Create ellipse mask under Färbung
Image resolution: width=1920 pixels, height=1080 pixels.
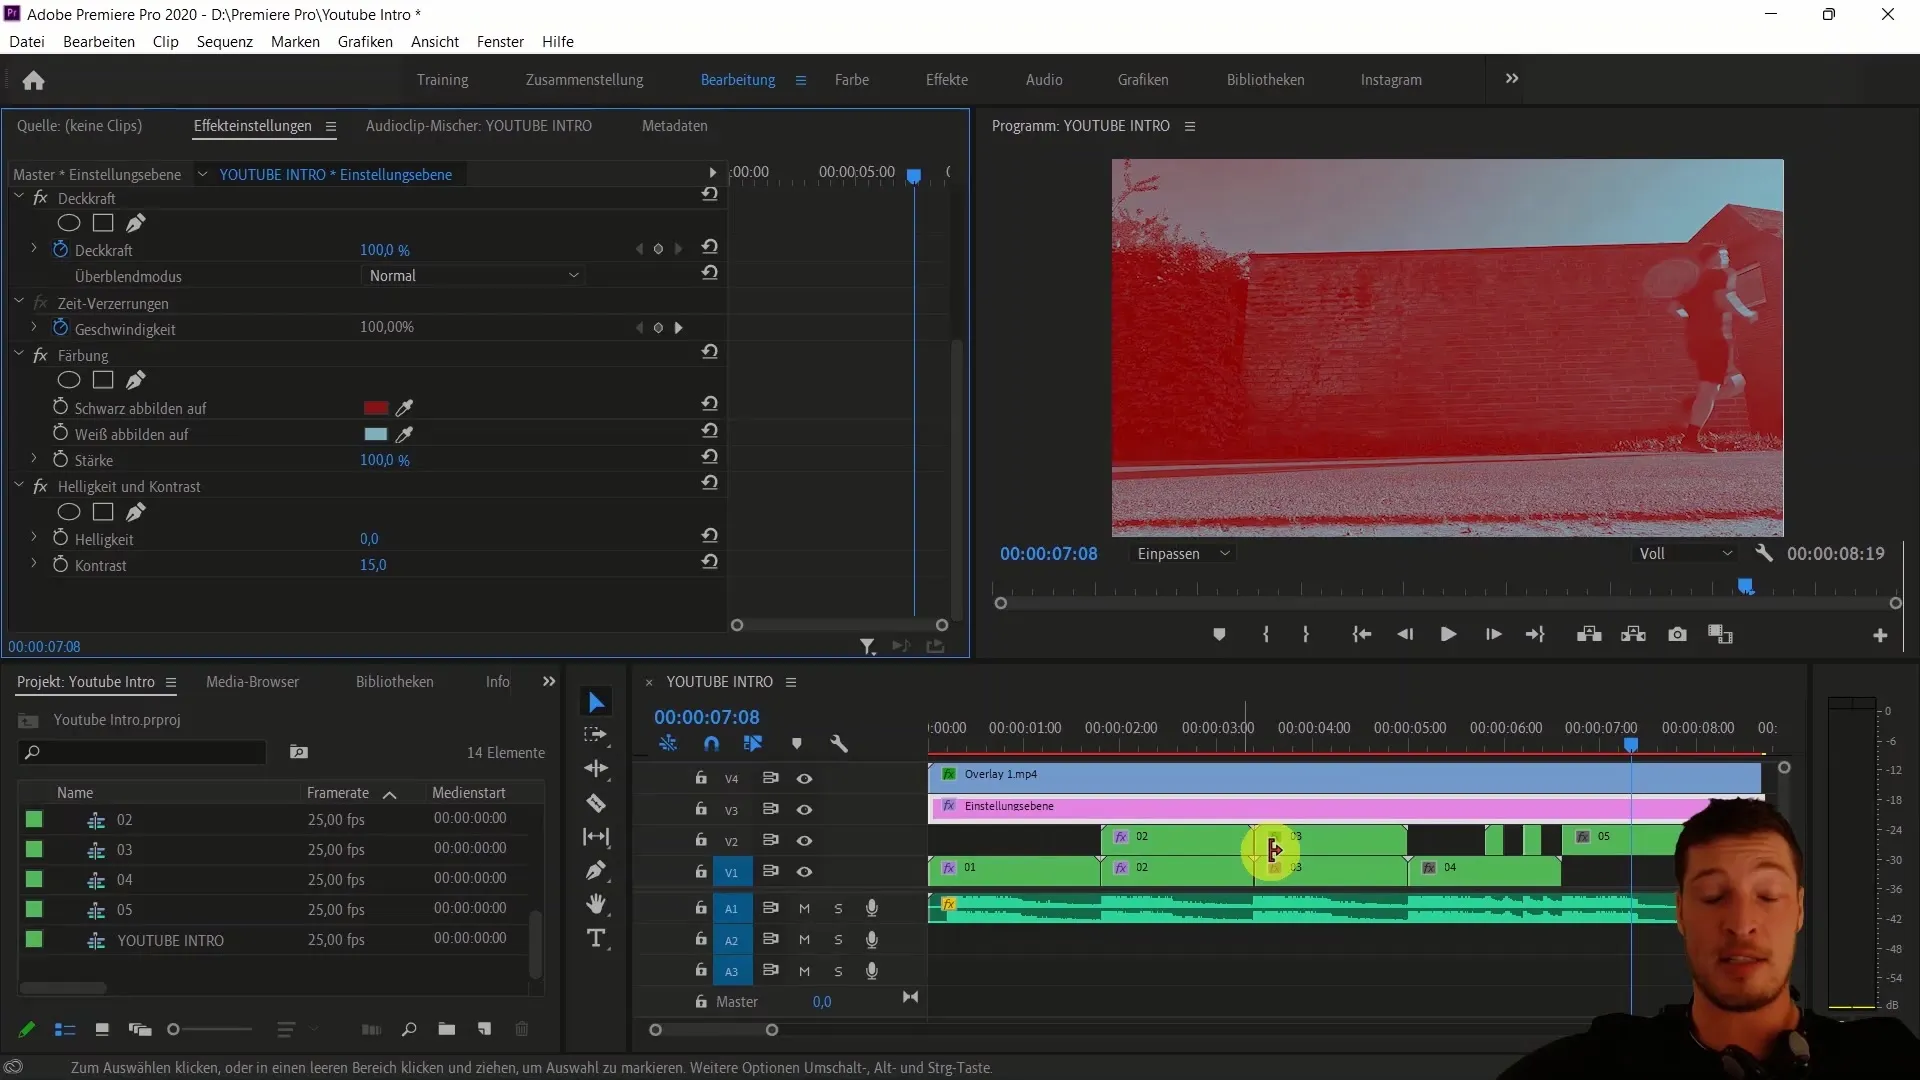tap(68, 380)
